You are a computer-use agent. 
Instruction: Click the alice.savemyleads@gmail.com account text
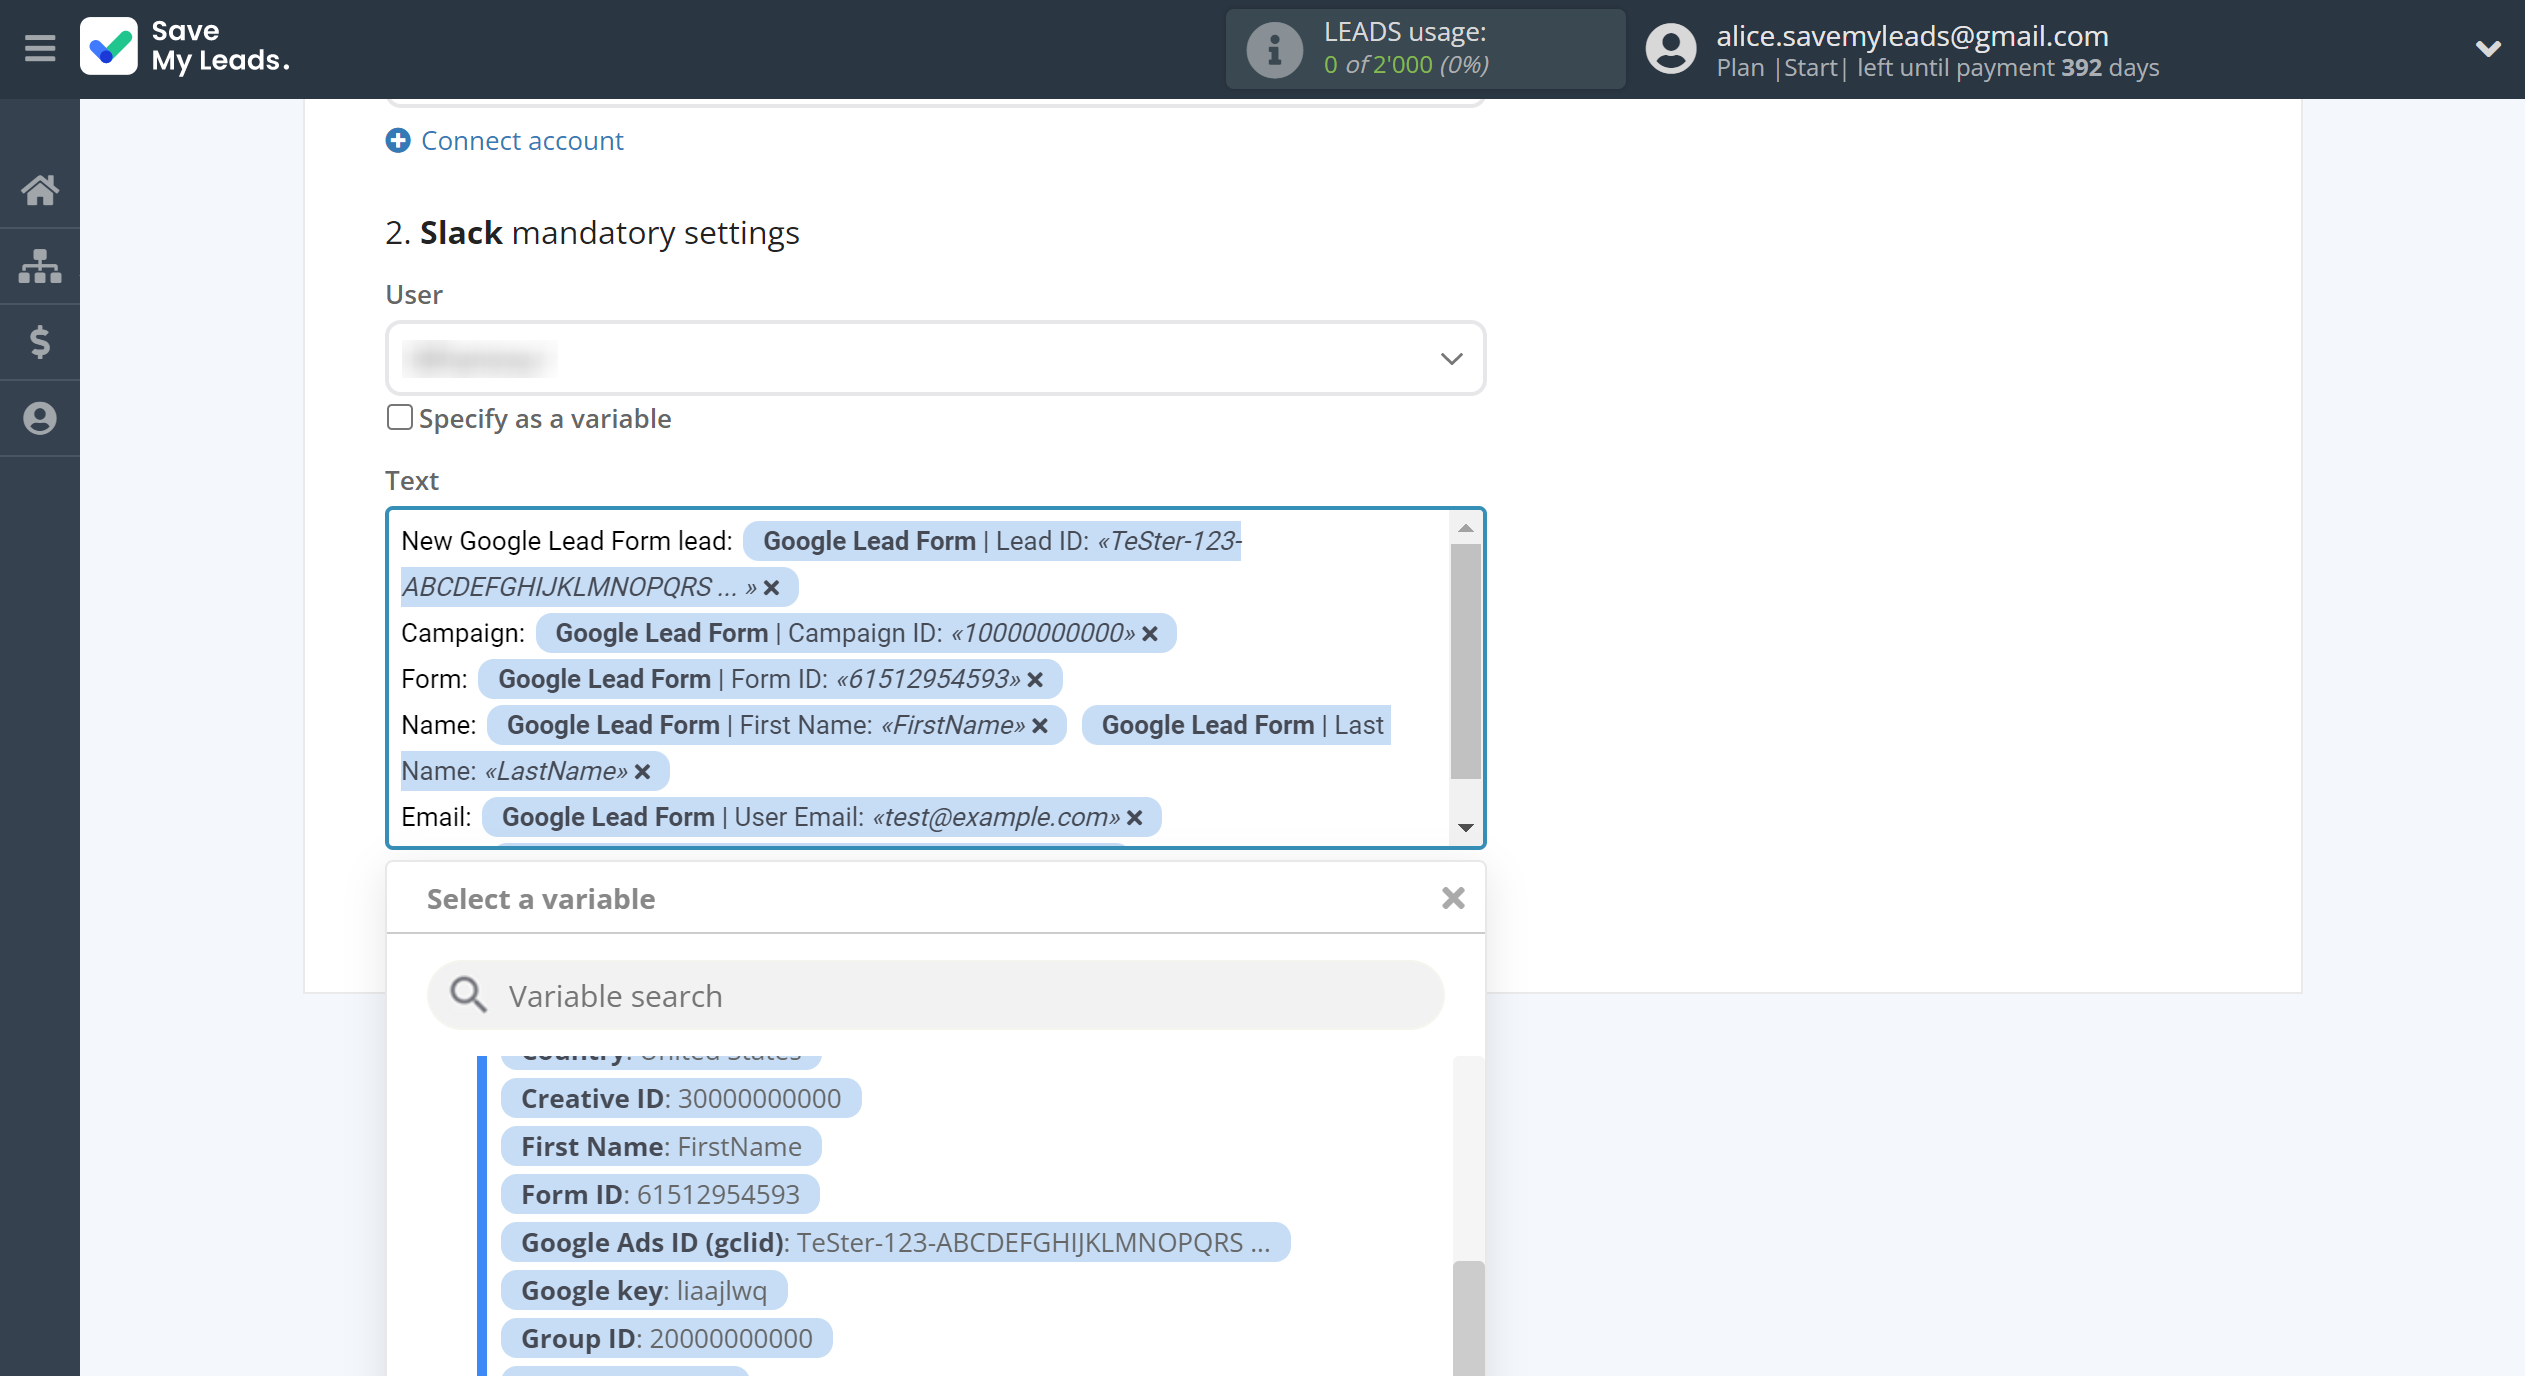[1912, 36]
